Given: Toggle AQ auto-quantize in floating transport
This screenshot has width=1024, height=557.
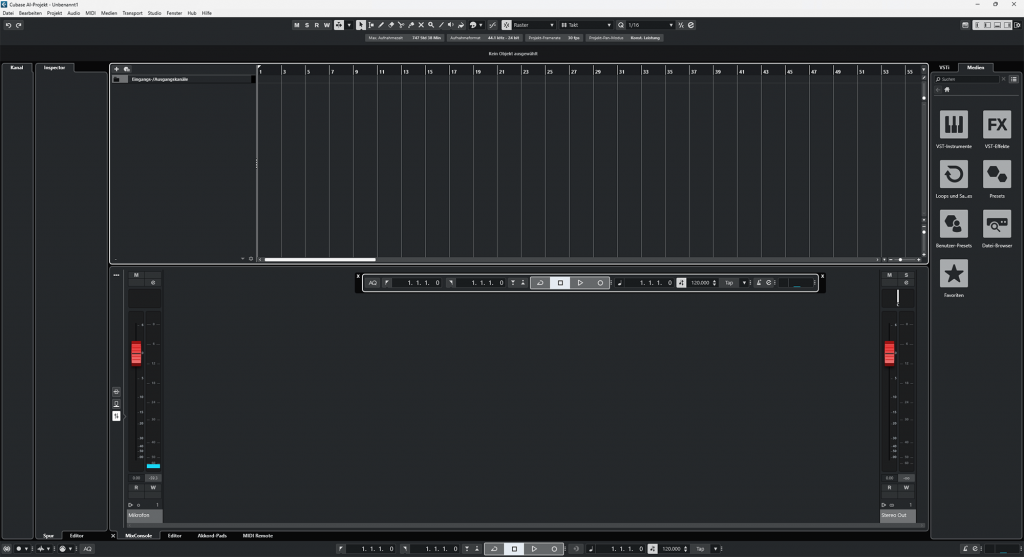Looking at the screenshot, I should tap(373, 283).
